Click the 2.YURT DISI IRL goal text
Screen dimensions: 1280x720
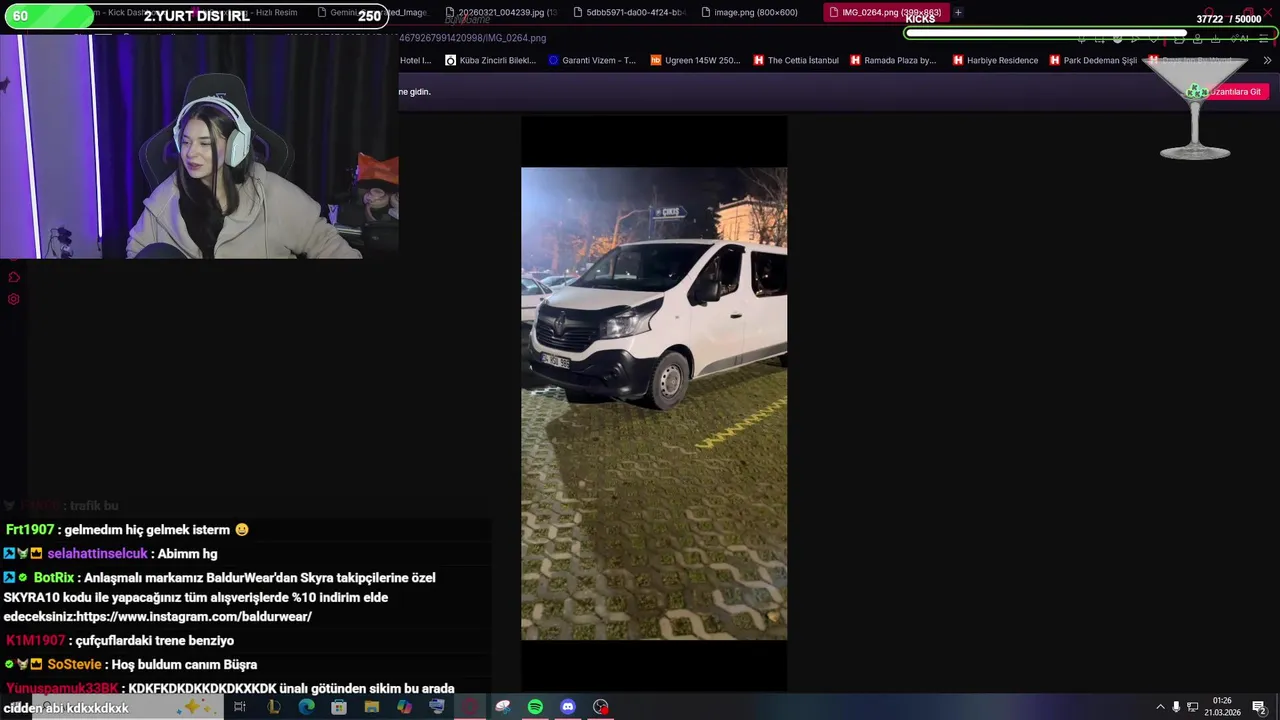pyautogui.click(x=197, y=16)
